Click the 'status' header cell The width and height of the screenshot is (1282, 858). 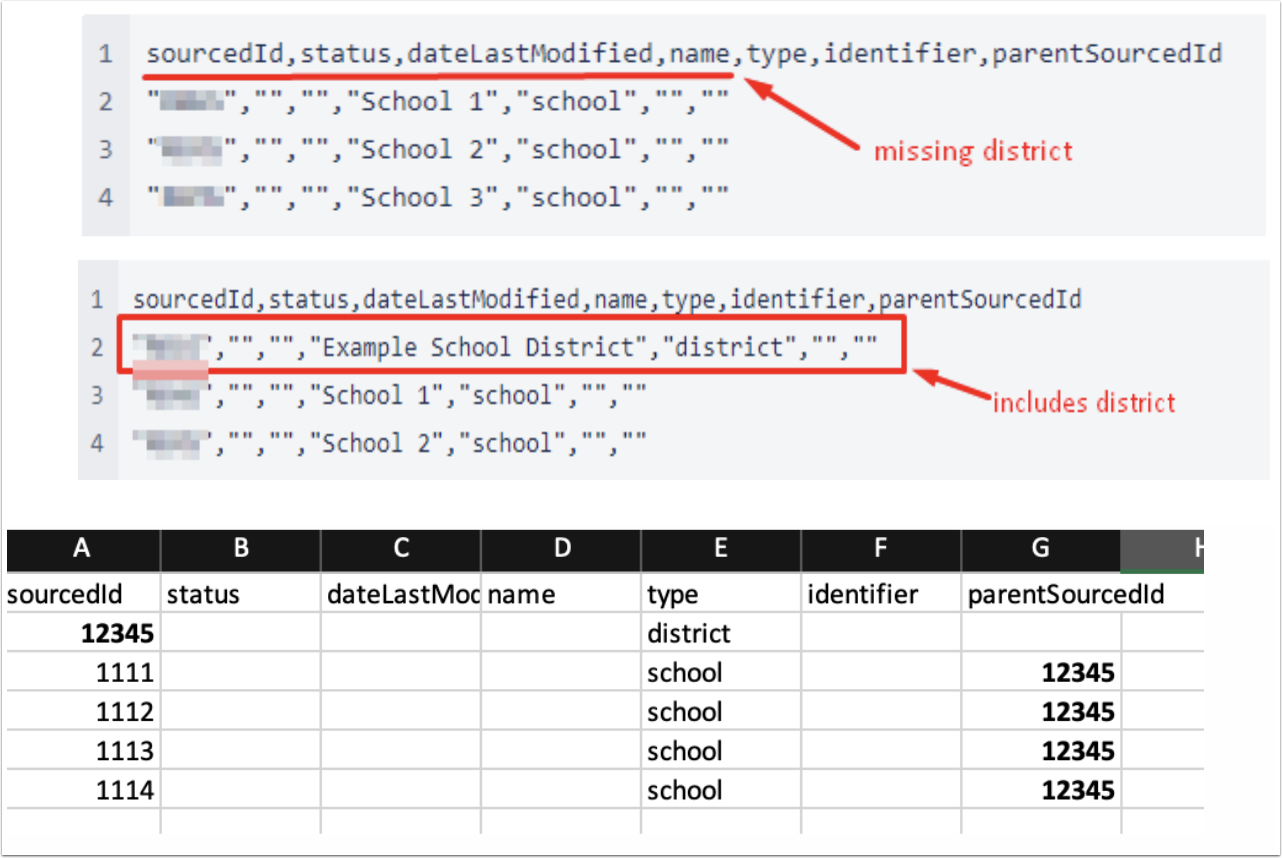pos(241,594)
